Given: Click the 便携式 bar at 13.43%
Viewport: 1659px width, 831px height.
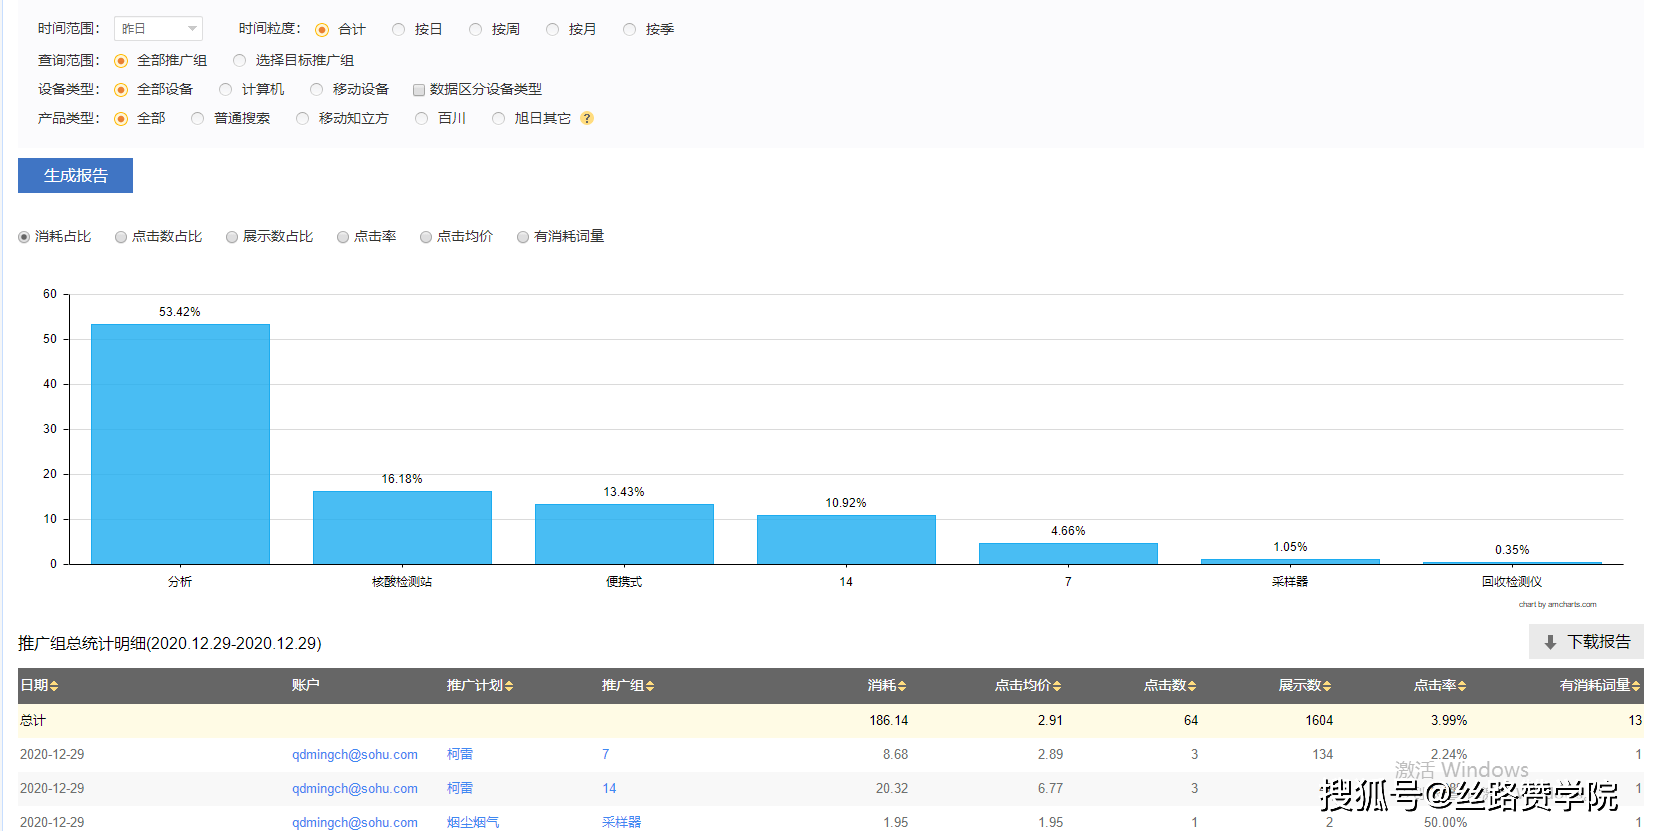Looking at the screenshot, I should point(624,534).
